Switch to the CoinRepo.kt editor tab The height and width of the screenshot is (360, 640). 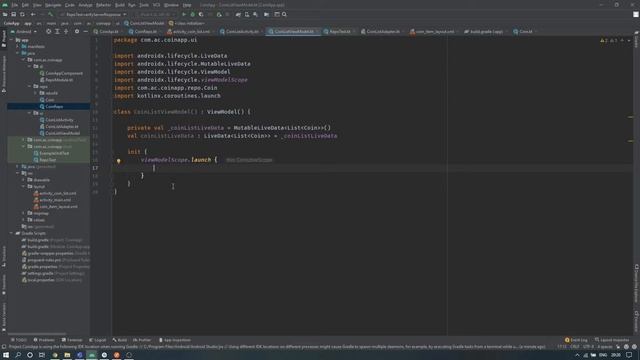145,31
